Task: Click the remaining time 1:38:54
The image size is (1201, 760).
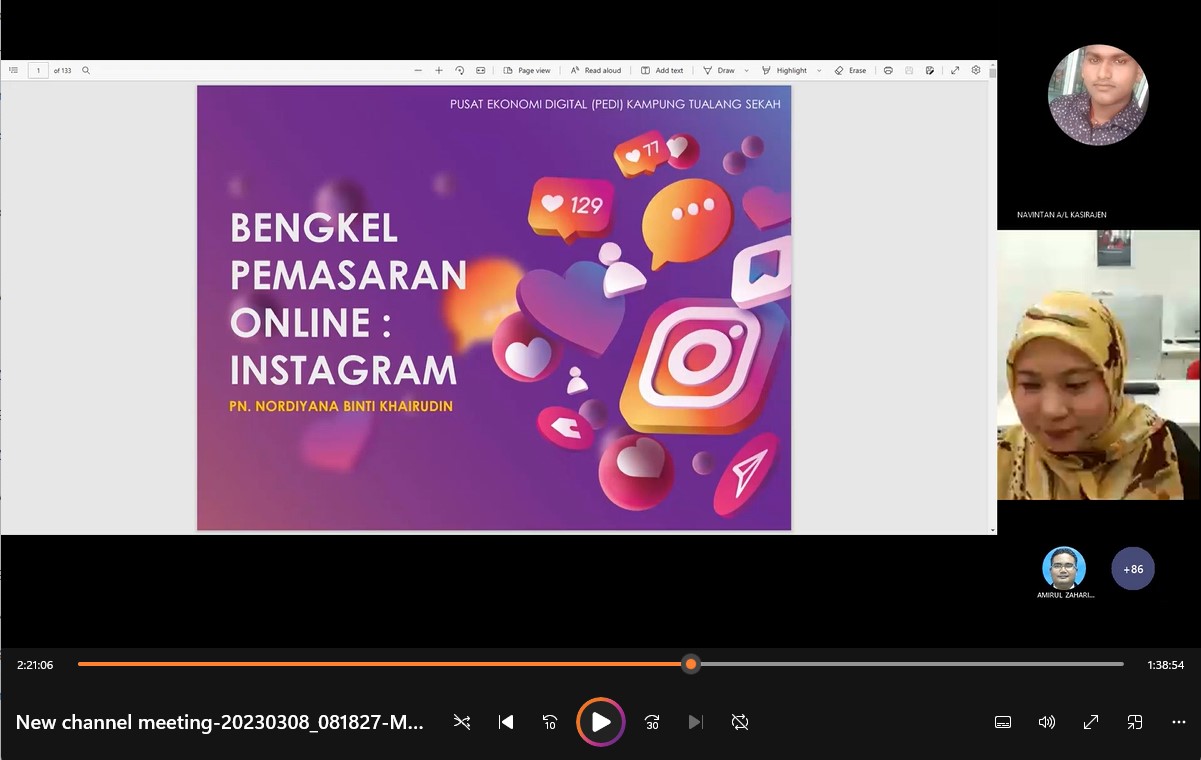Action: (x=1166, y=665)
